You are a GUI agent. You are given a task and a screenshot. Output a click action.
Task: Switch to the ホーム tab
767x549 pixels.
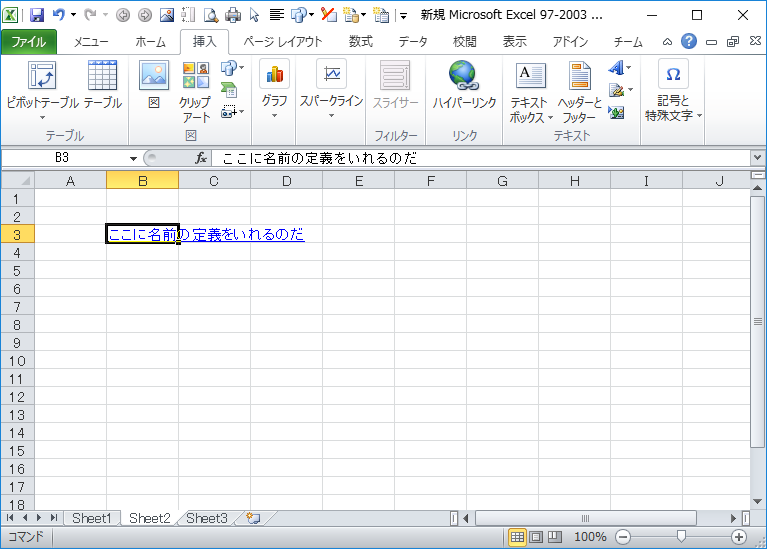tap(150, 42)
